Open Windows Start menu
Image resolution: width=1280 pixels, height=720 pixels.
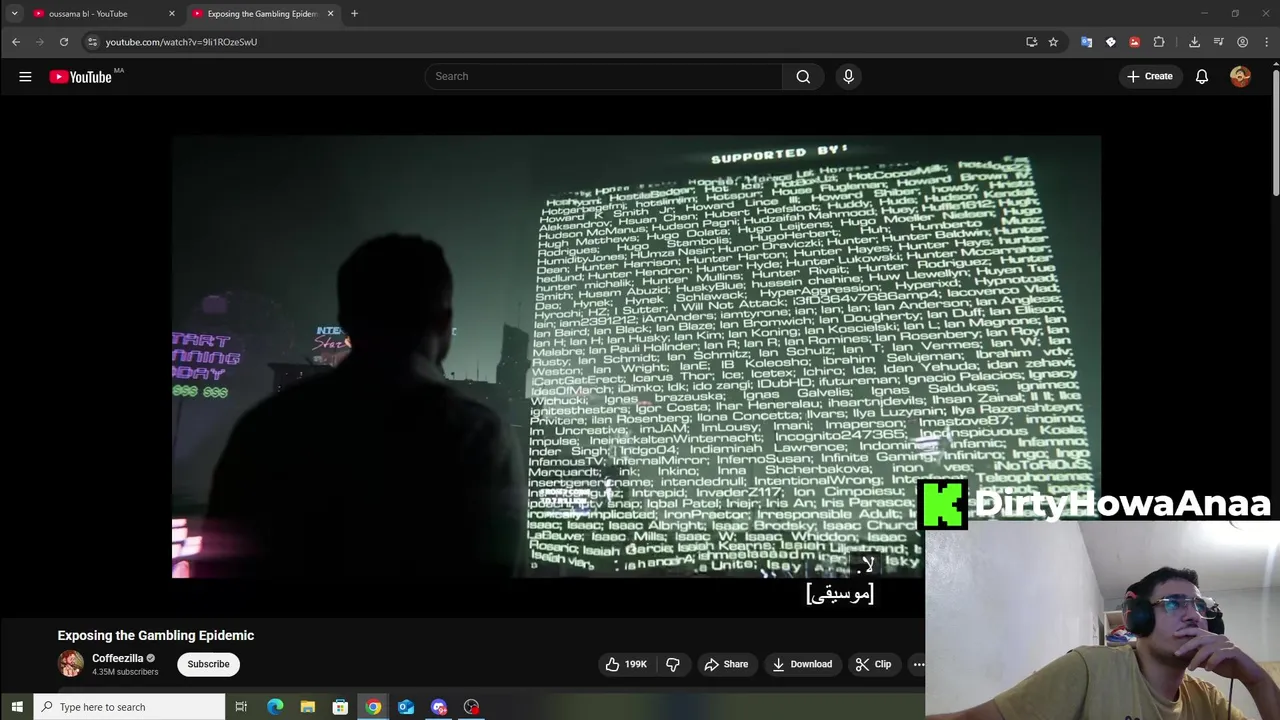coord(16,707)
